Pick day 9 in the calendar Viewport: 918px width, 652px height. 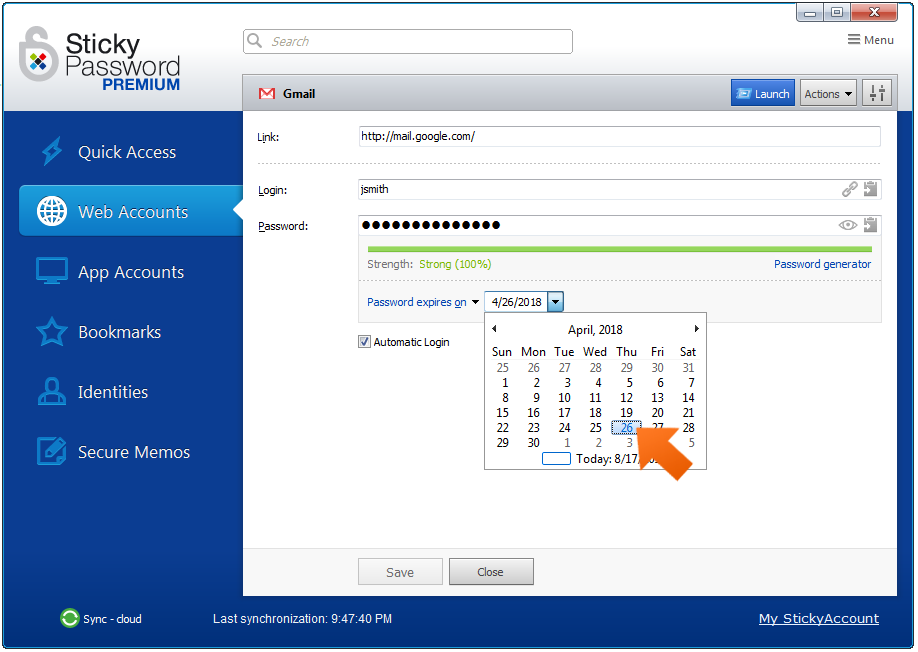tap(536, 398)
